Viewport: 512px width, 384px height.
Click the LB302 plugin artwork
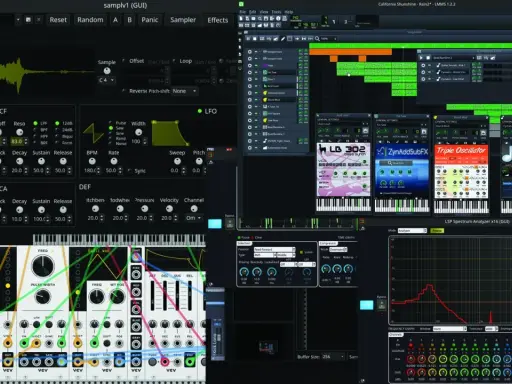[x=343, y=170]
